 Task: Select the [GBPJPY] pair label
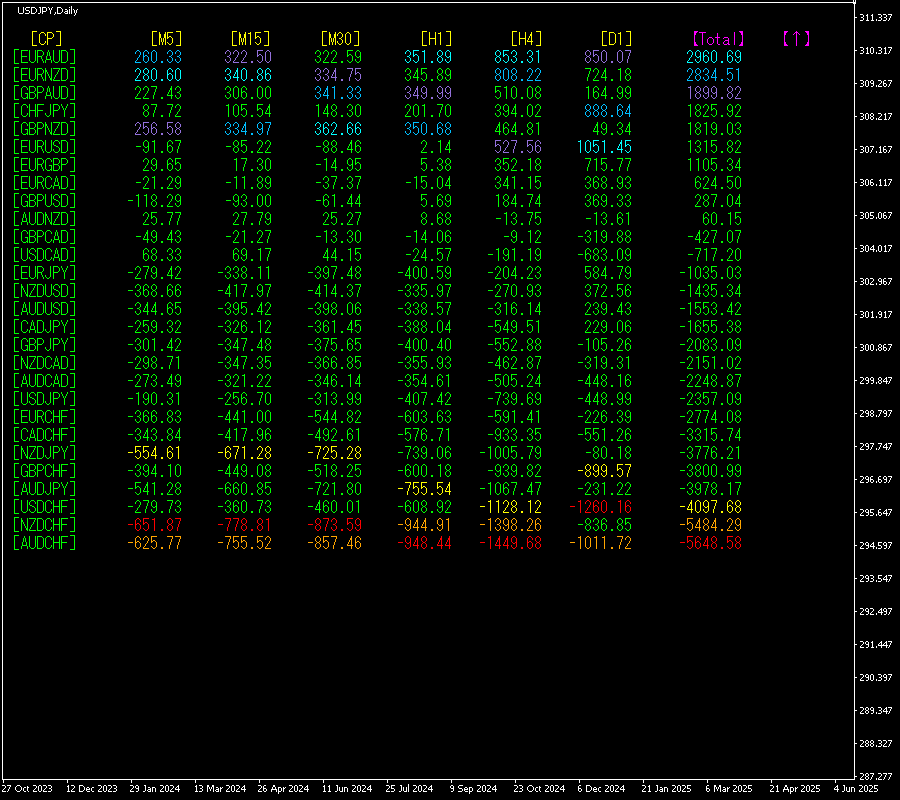(x=45, y=345)
